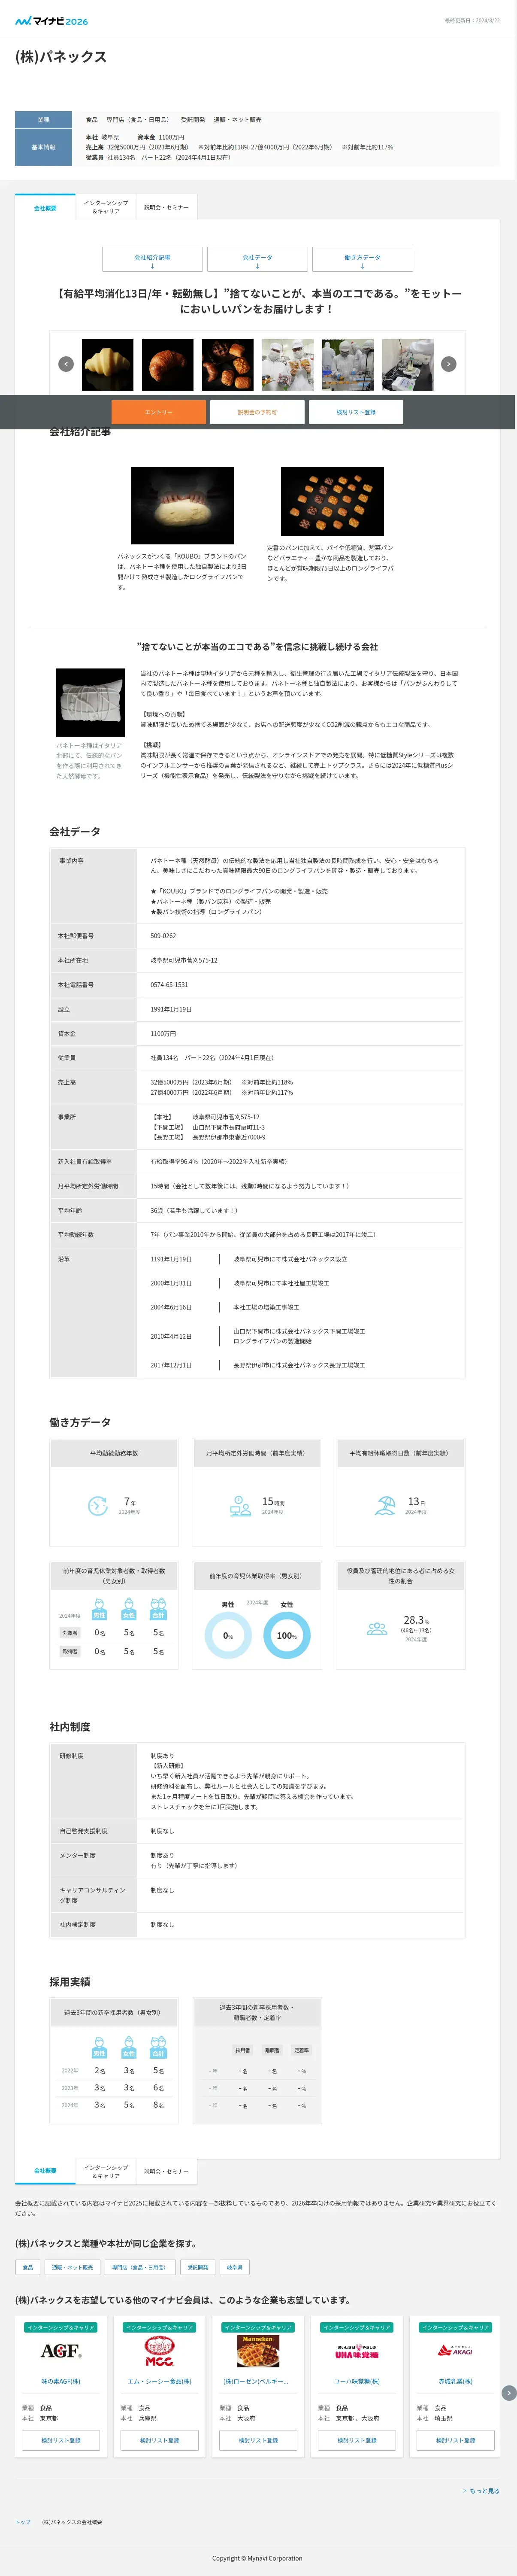Click the 受託開発 tag
Image resolution: width=517 pixels, height=2576 pixels.
coord(198,2267)
